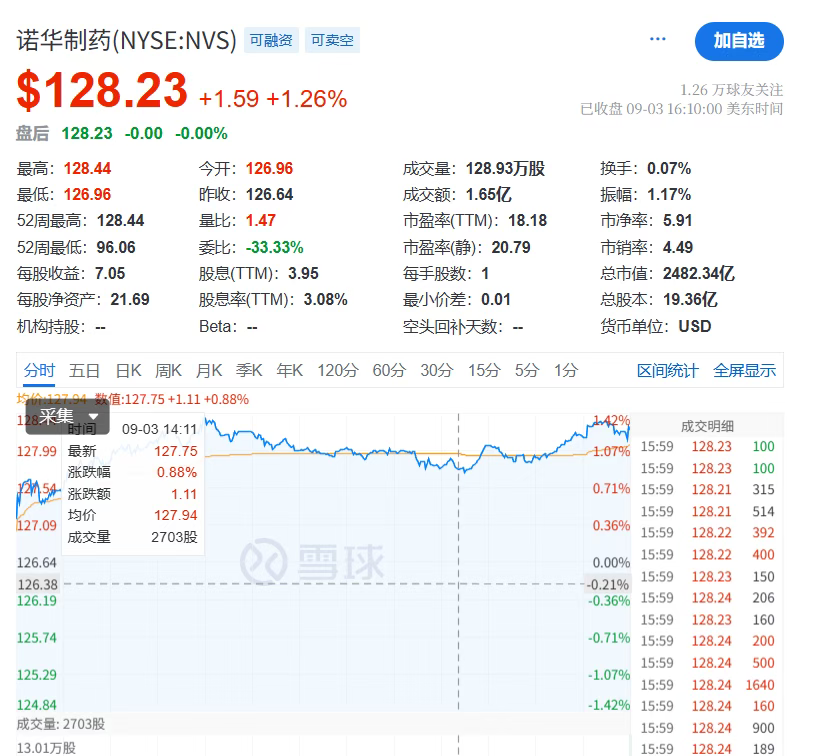Open the three-dot more options menu
The height and width of the screenshot is (756, 825).
tap(657, 39)
